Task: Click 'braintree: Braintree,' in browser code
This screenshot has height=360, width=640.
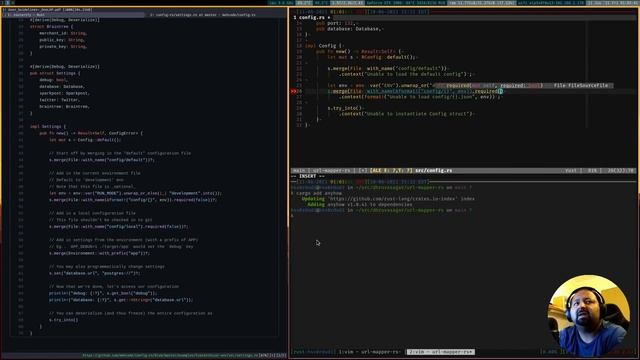Action: [64, 107]
